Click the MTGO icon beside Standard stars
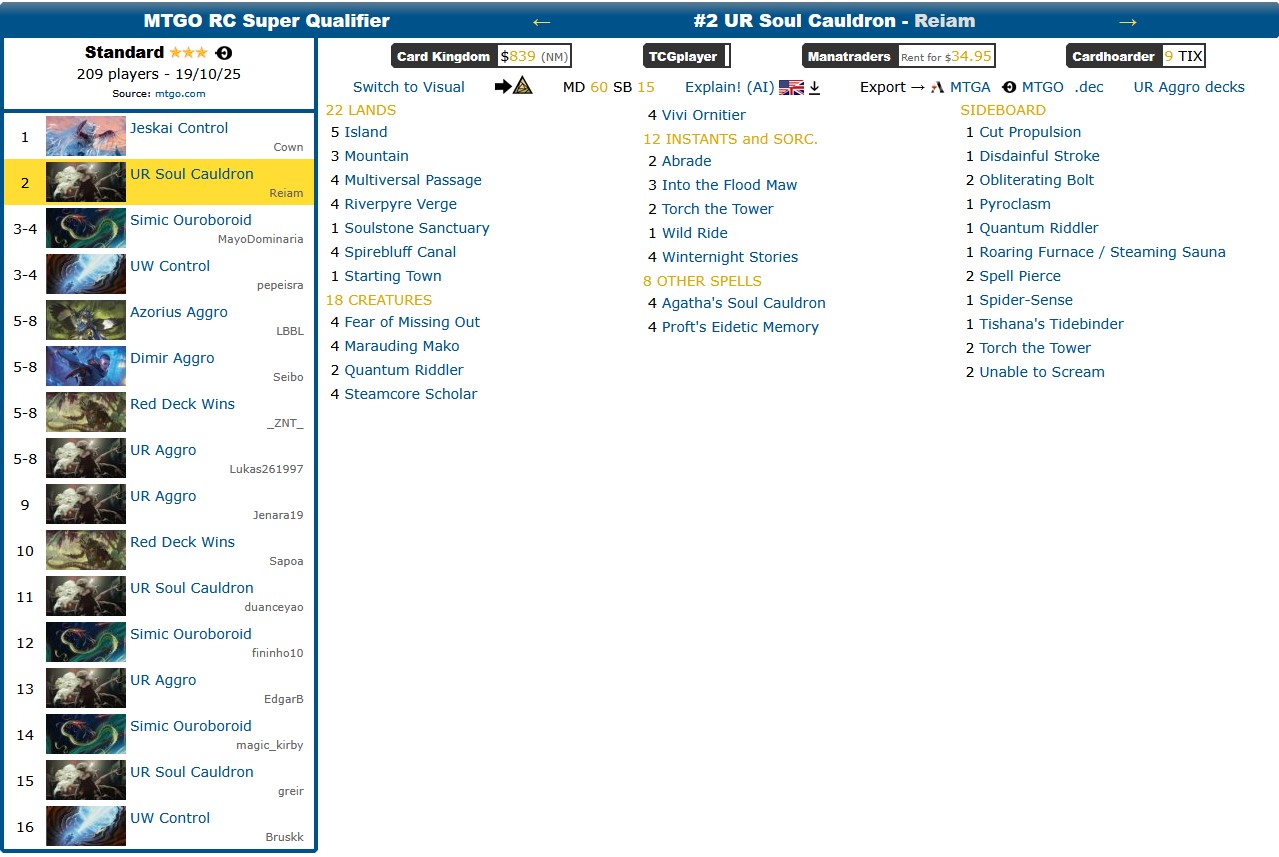 224,53
